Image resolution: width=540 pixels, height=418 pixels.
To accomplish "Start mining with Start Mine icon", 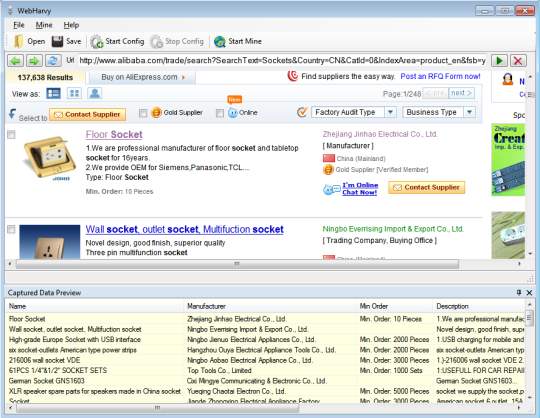I will (x=219, y=42).
